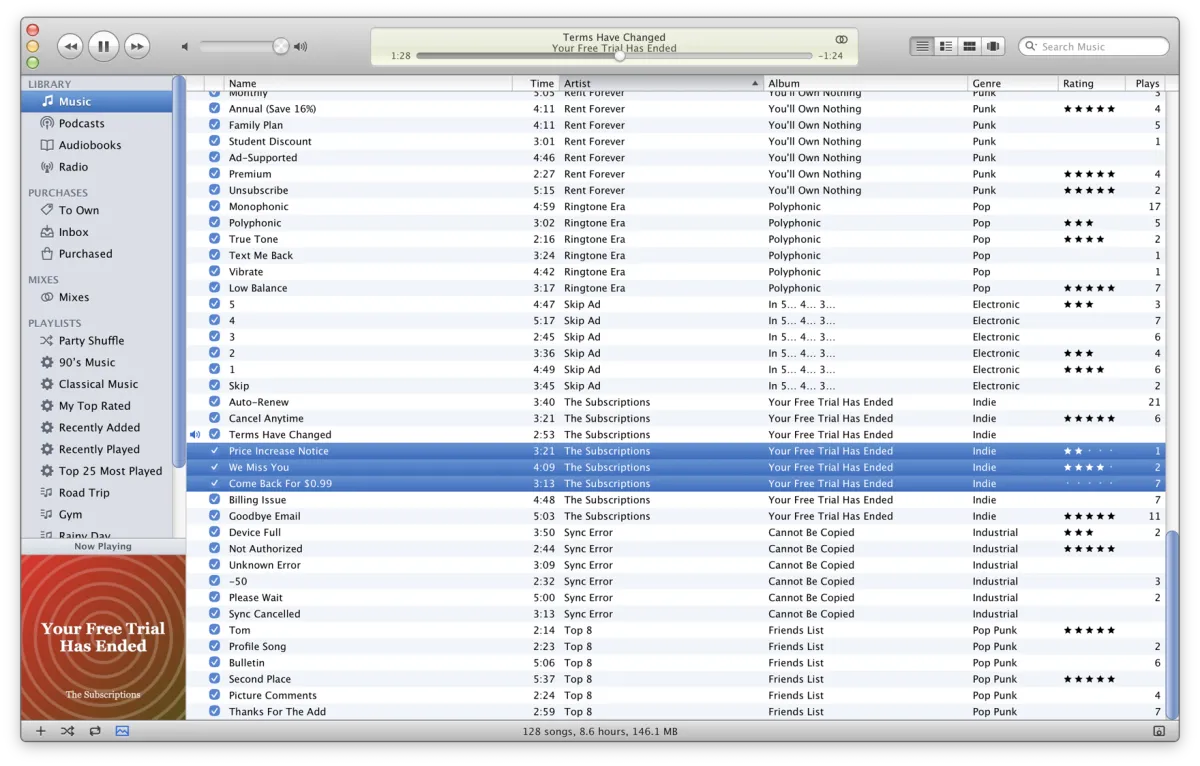Viewport: 1200px width, 766px height.
Task: Open Gym playlist
Action: (97, 514)
